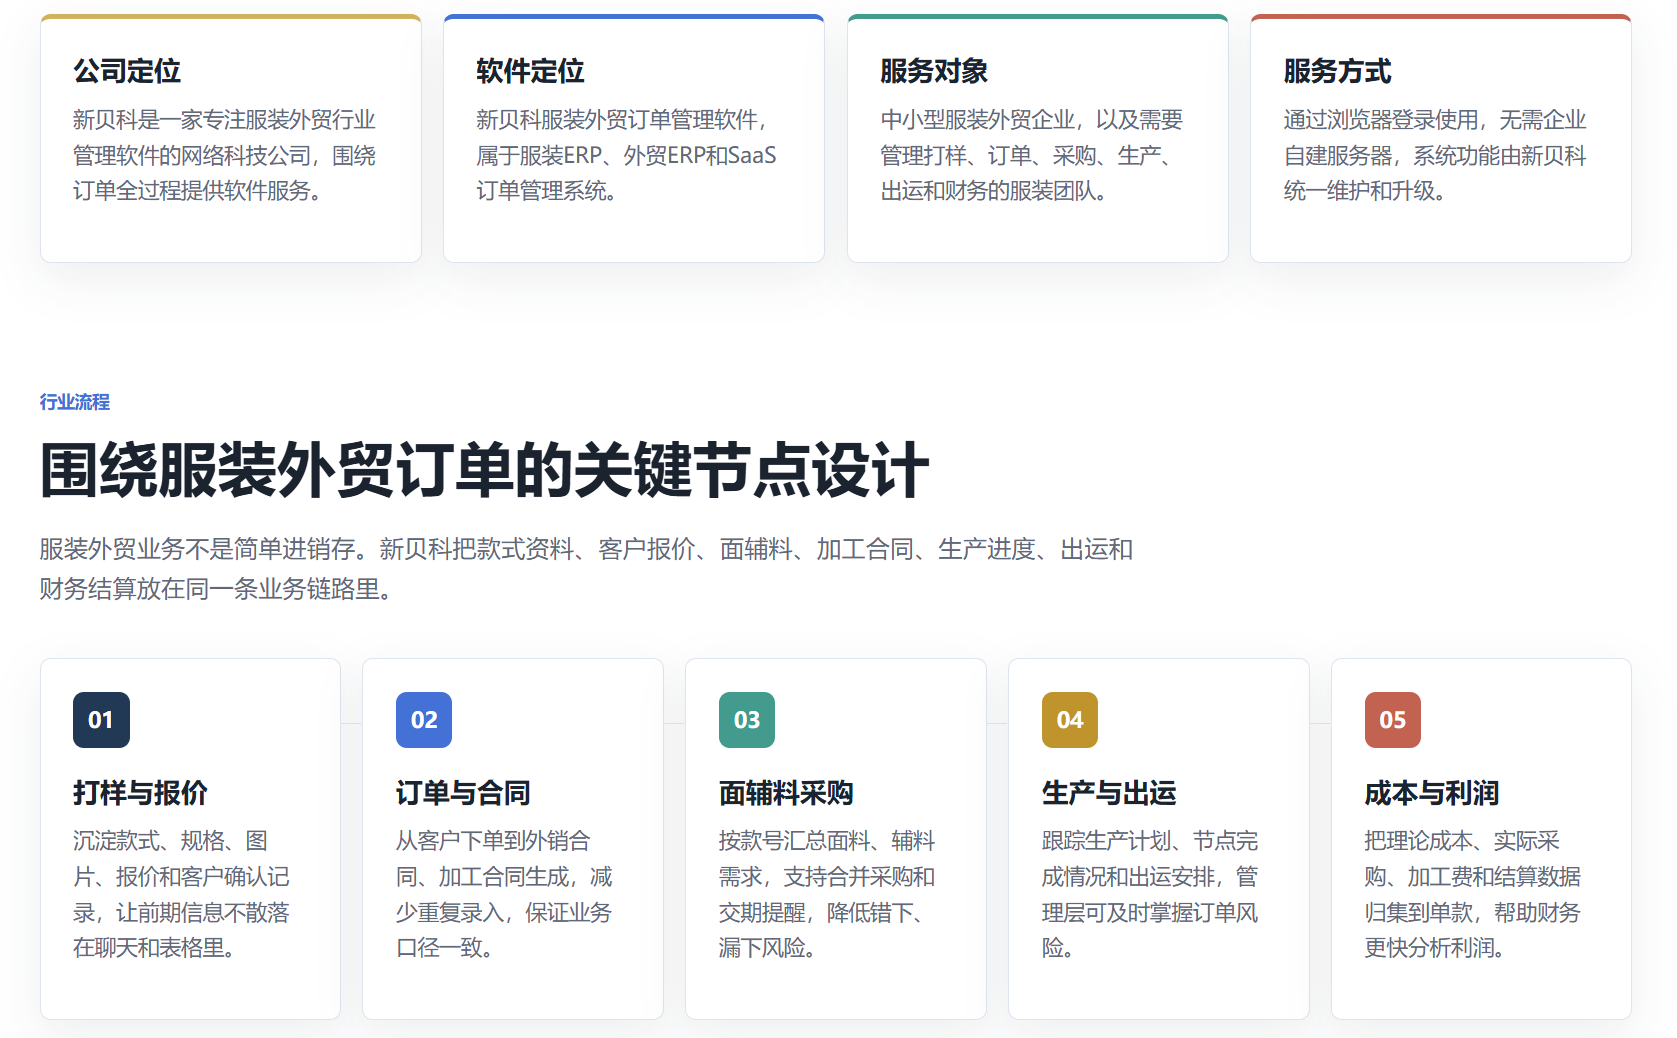Image resolution: width=1677 pixels, height=1038 pixels.
Task: Click the 打样与报价 step title
Action: pos(140,793)
